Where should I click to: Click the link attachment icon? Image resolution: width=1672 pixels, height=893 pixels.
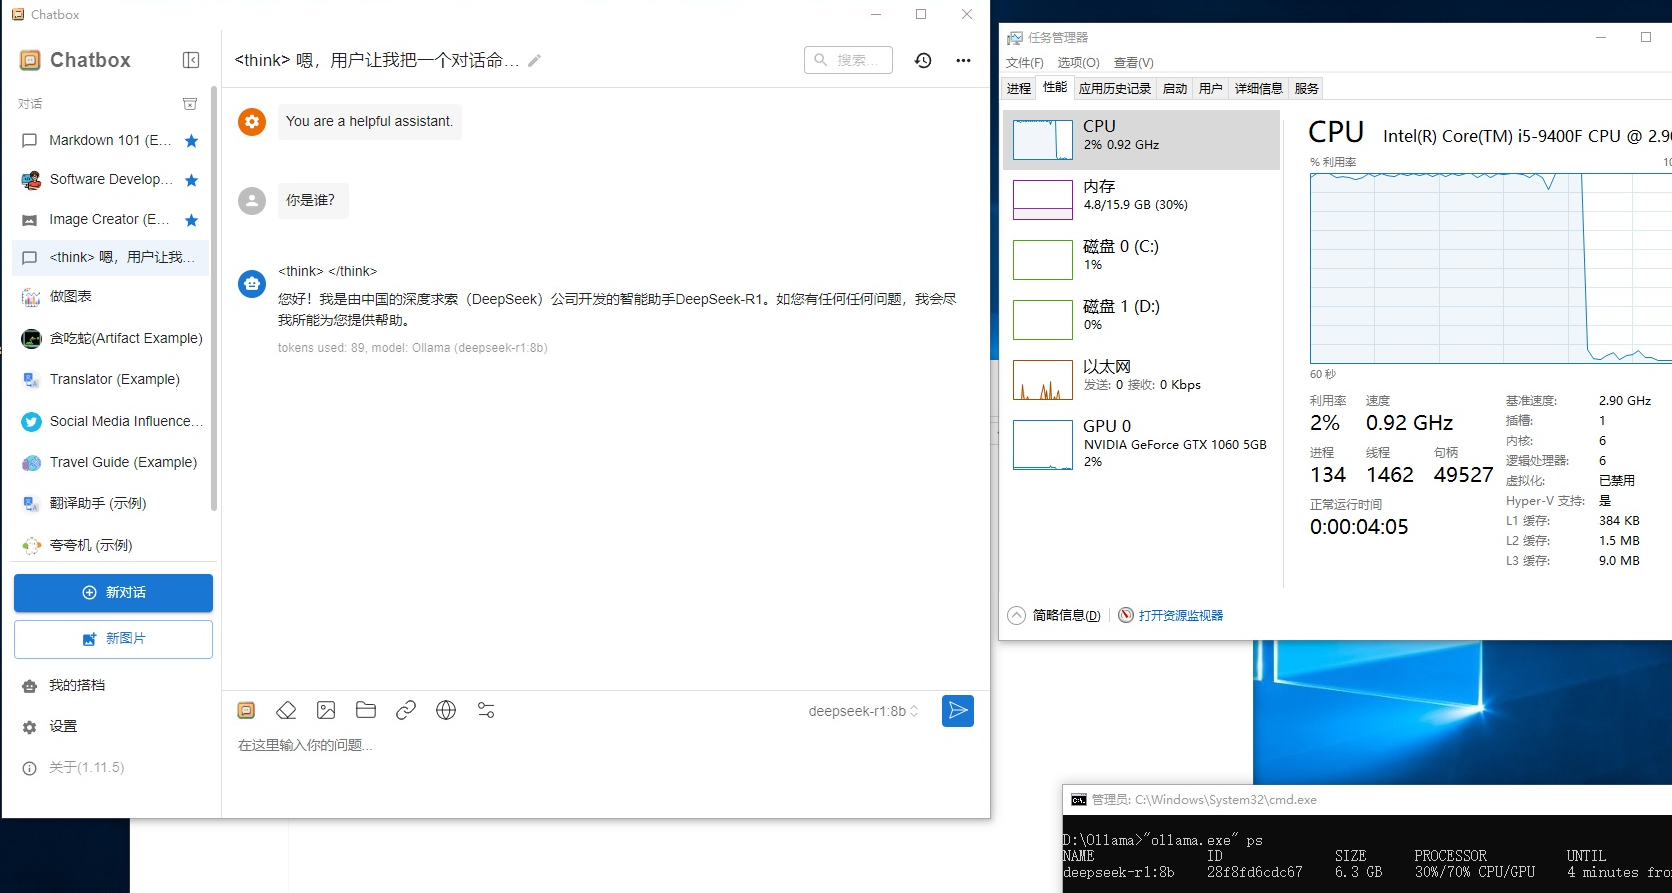406,710
